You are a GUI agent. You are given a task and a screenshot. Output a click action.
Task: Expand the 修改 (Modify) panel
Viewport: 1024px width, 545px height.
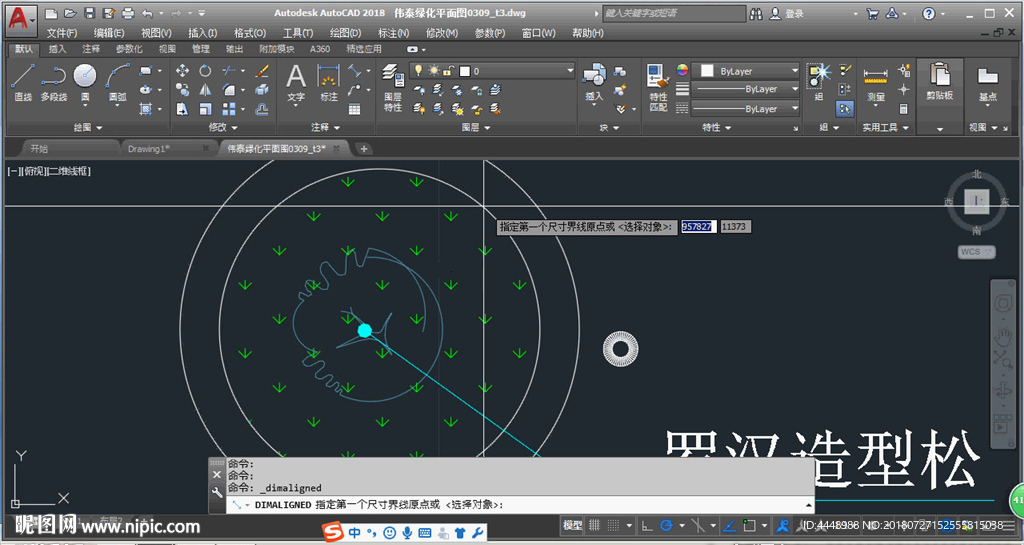pyautogui.click(x=222, y=128)
